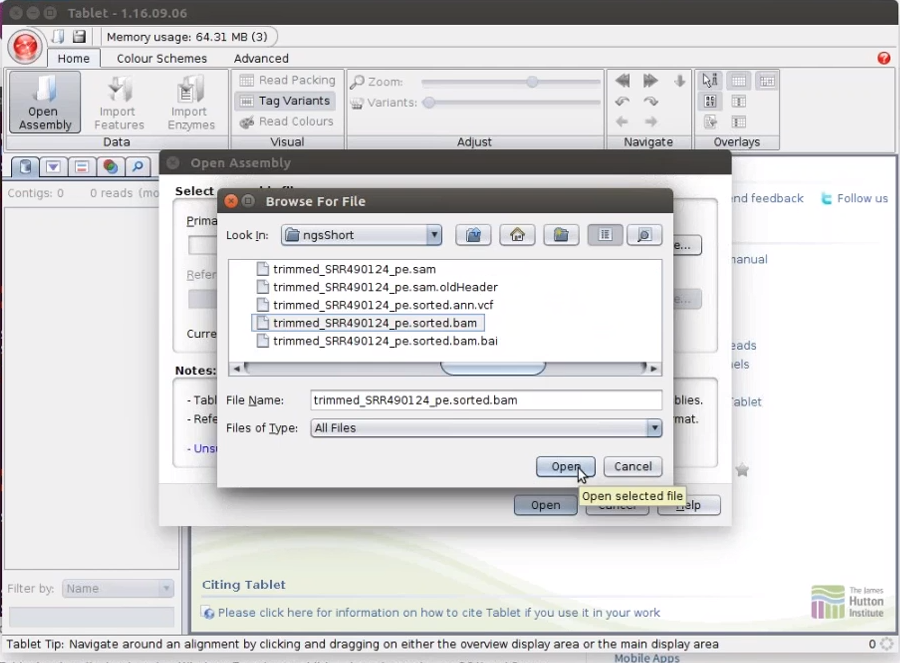This screenshot has width=900, height=663.
Task: Click the forward arrow in Navigate group
Action: click(x=650, y=122)
